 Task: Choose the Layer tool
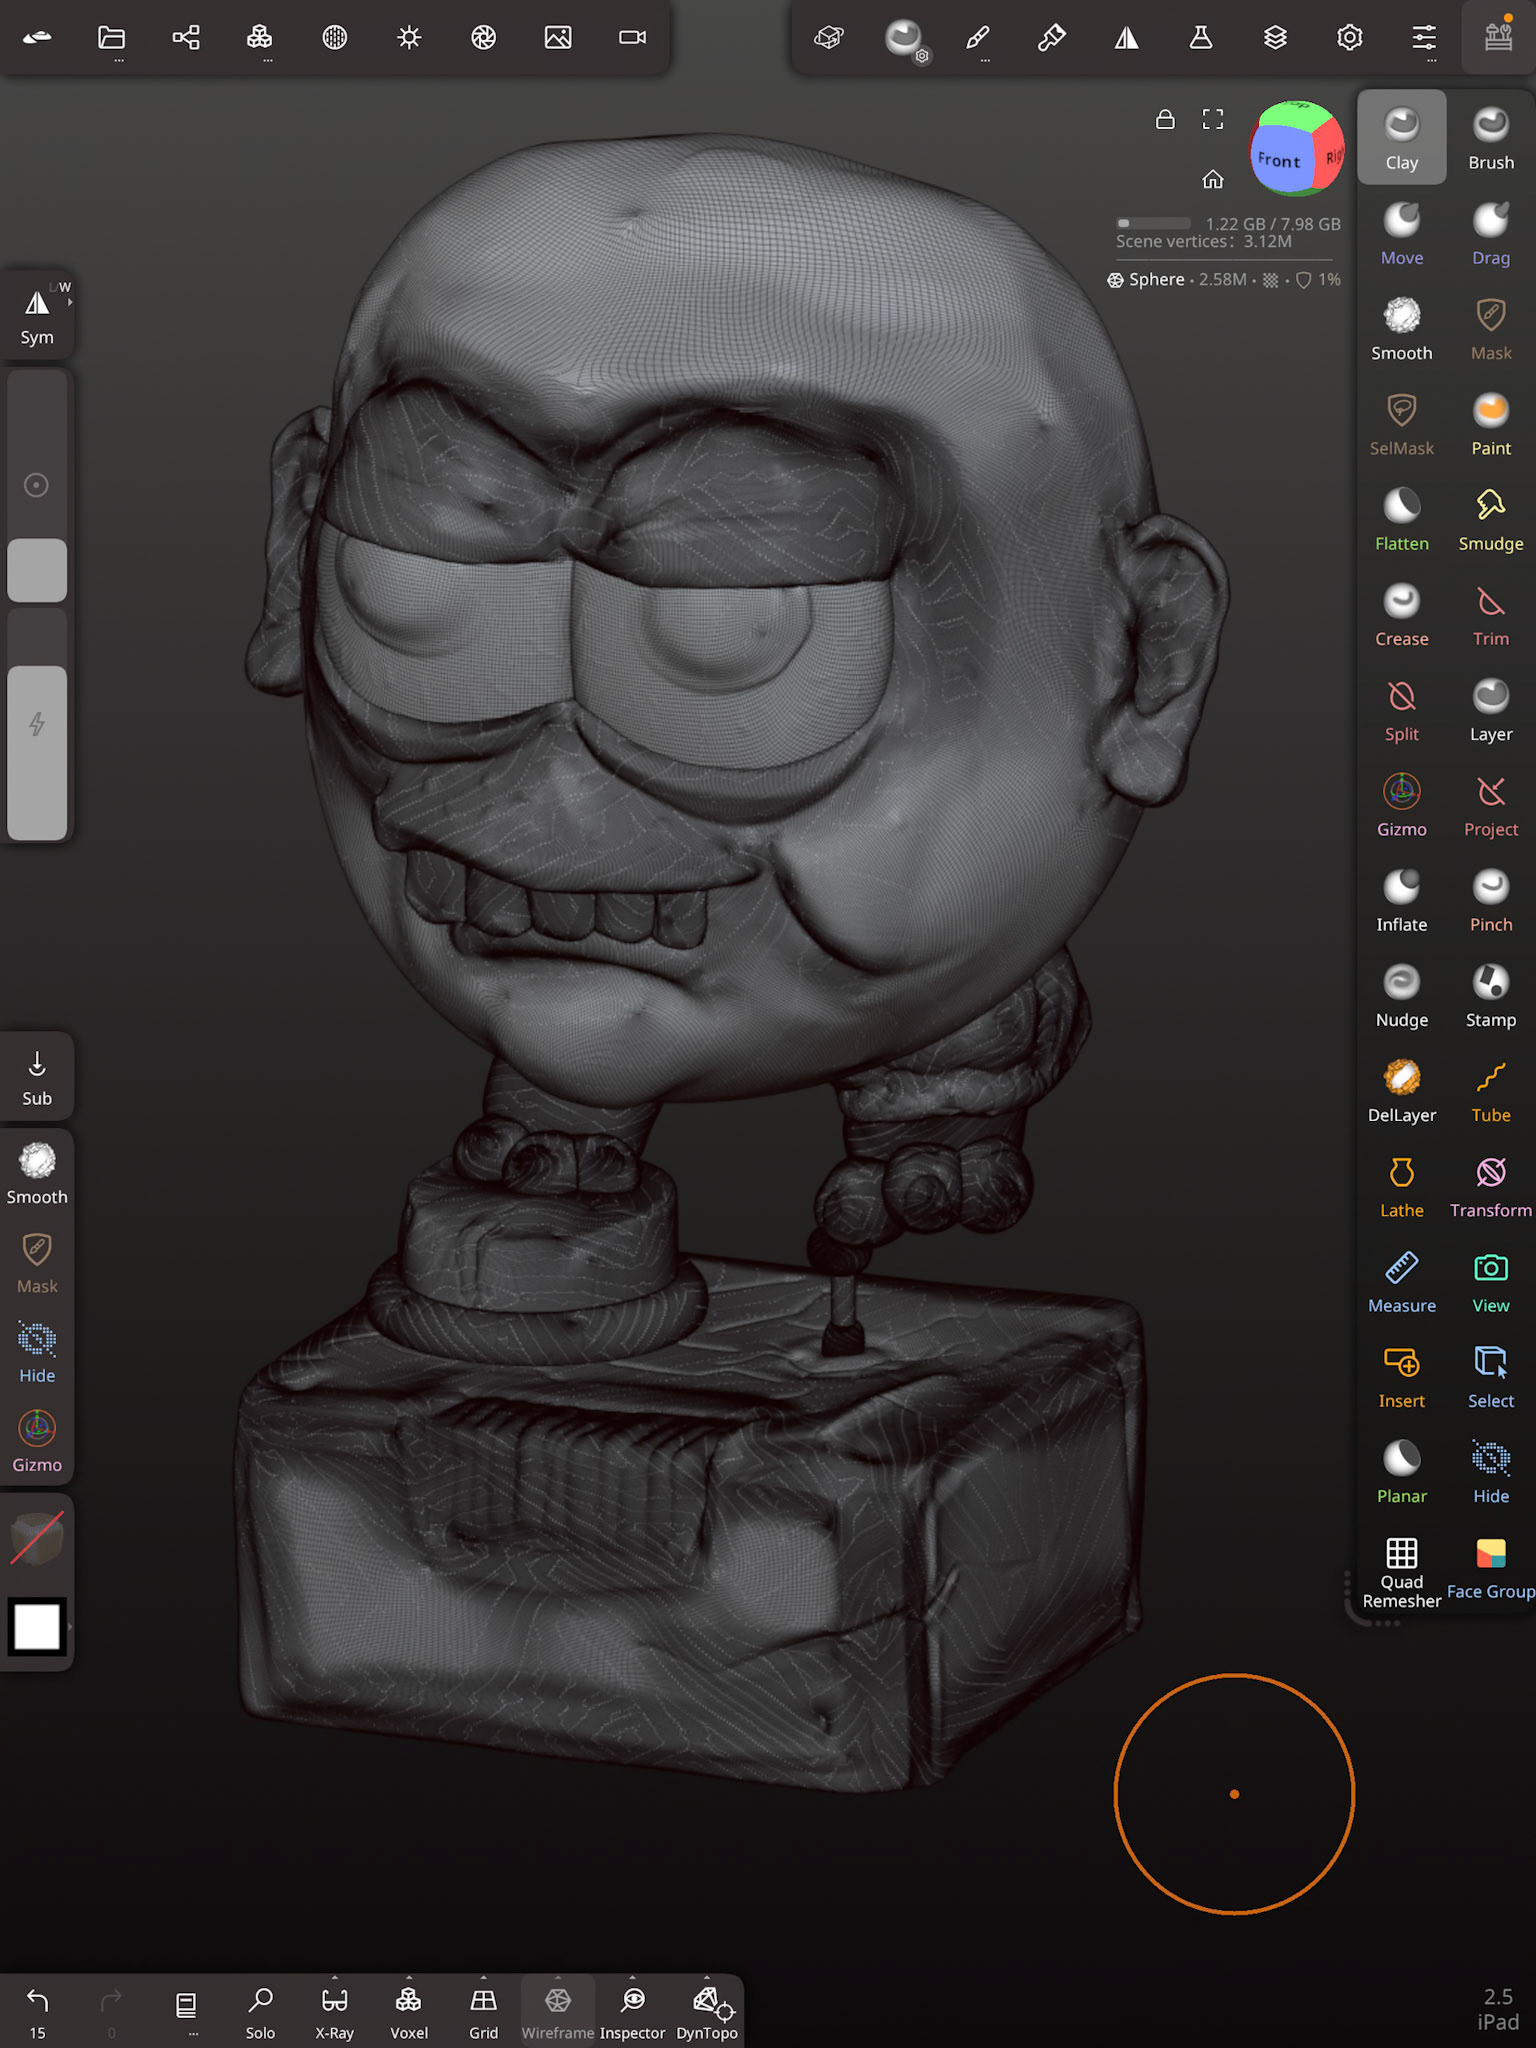[1490, 709]
